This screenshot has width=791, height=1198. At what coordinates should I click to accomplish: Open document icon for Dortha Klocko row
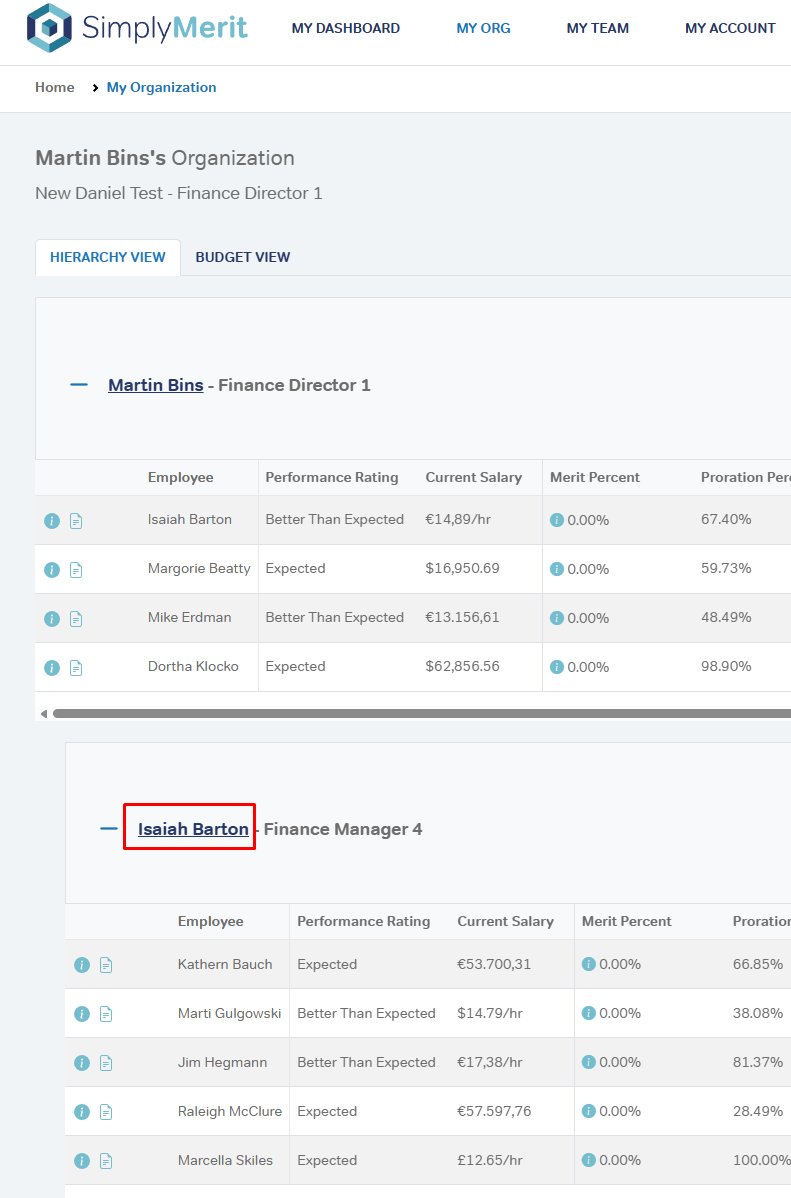click(76, 668)
